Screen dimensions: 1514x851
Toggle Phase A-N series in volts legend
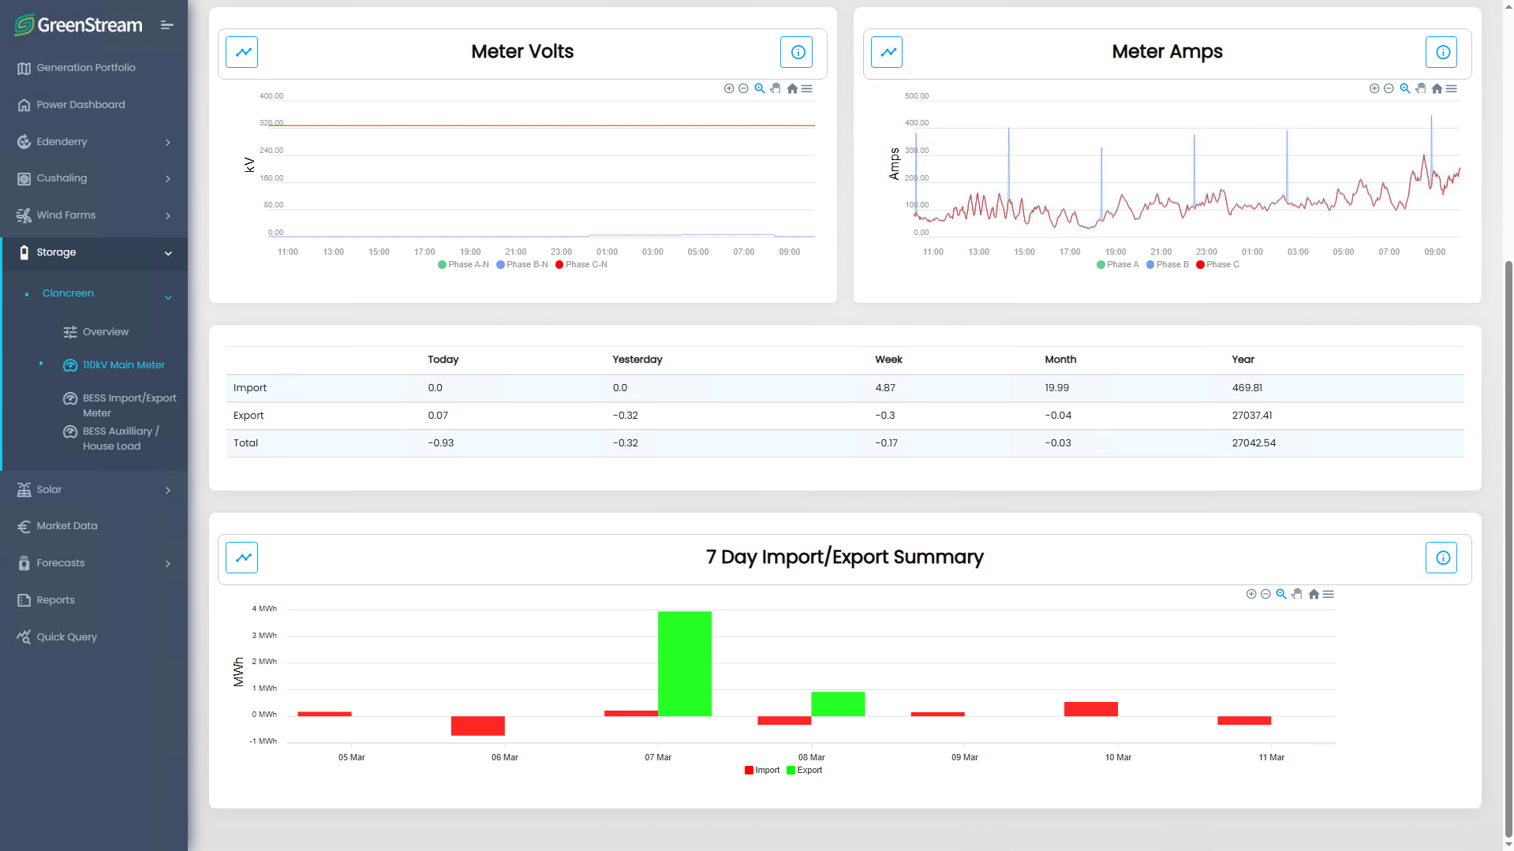[x=463, y=265]
